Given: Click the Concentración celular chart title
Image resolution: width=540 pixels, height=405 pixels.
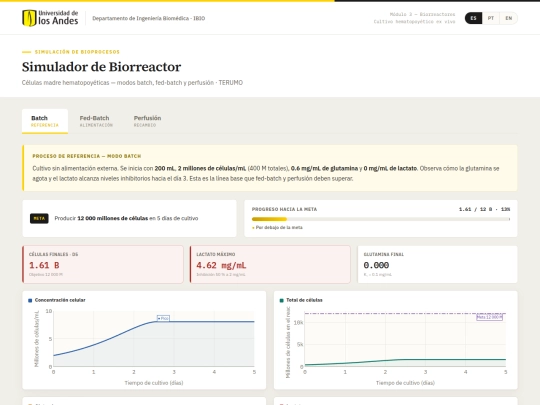Looking at the screenshot, I should [60, 300].
